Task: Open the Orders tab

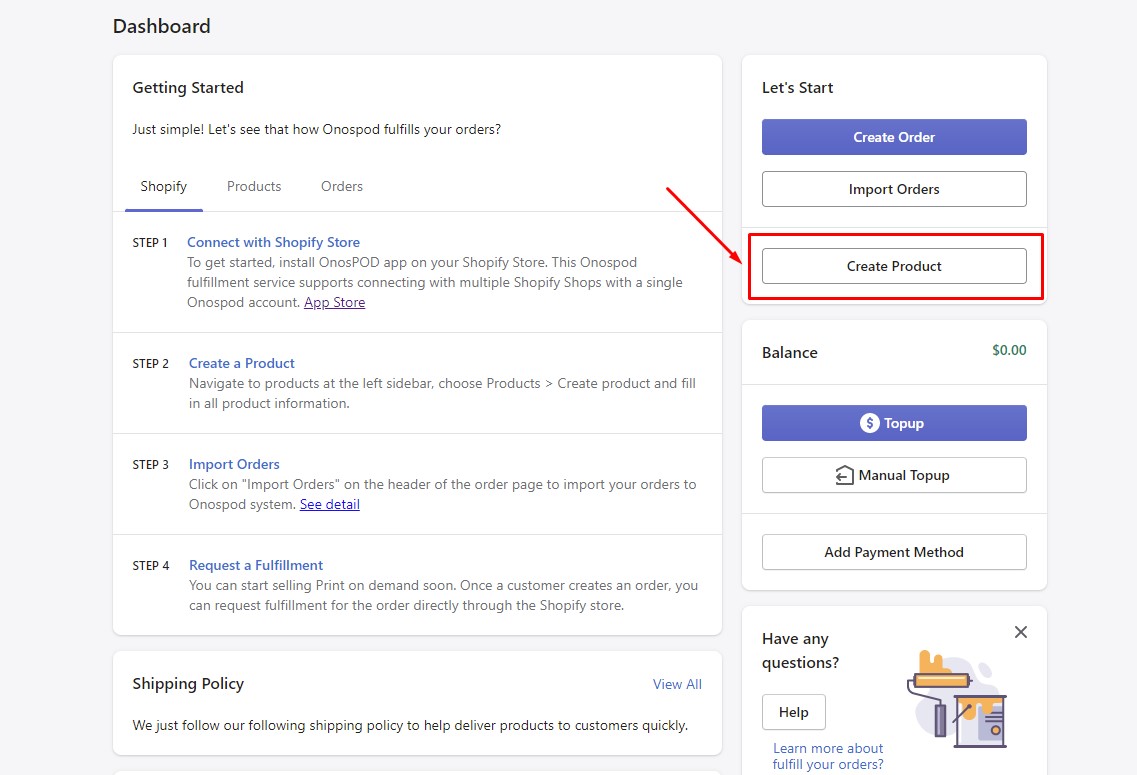Action: pyautogui.click(x=342, y=186)
